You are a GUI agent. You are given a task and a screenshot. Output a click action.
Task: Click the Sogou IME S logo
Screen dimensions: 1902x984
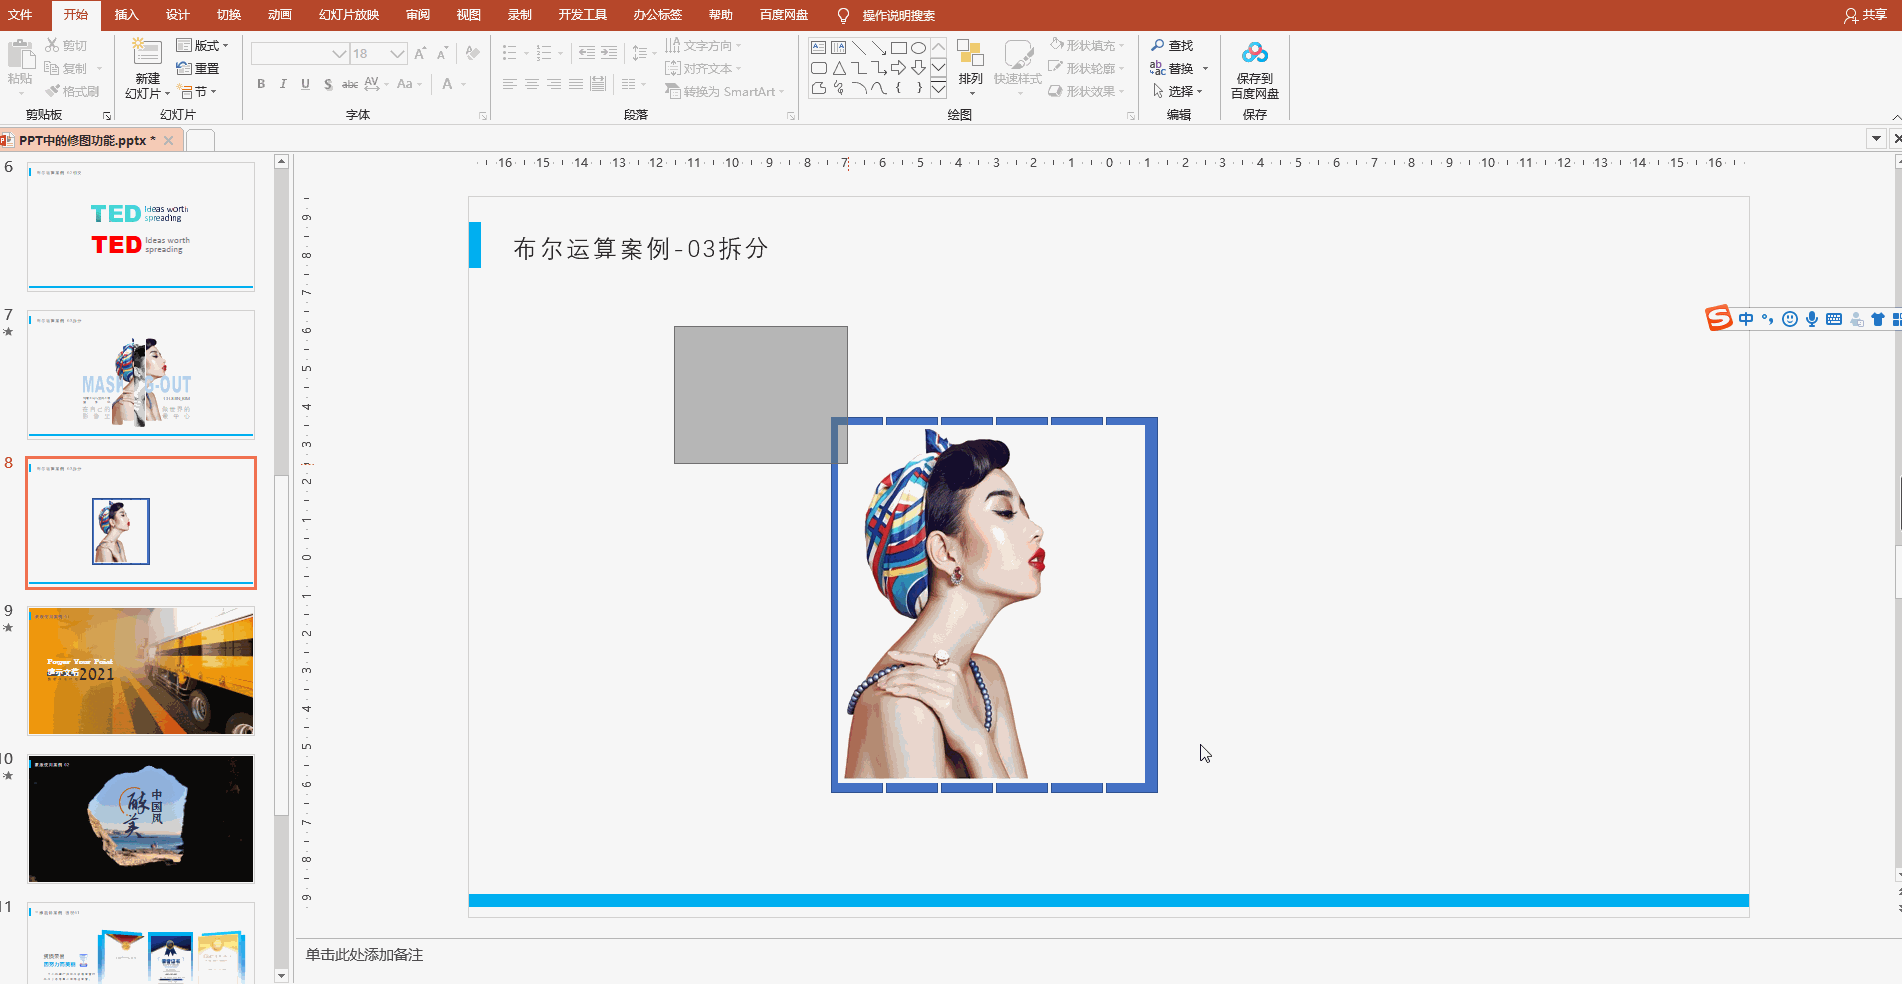point(1718,318)
